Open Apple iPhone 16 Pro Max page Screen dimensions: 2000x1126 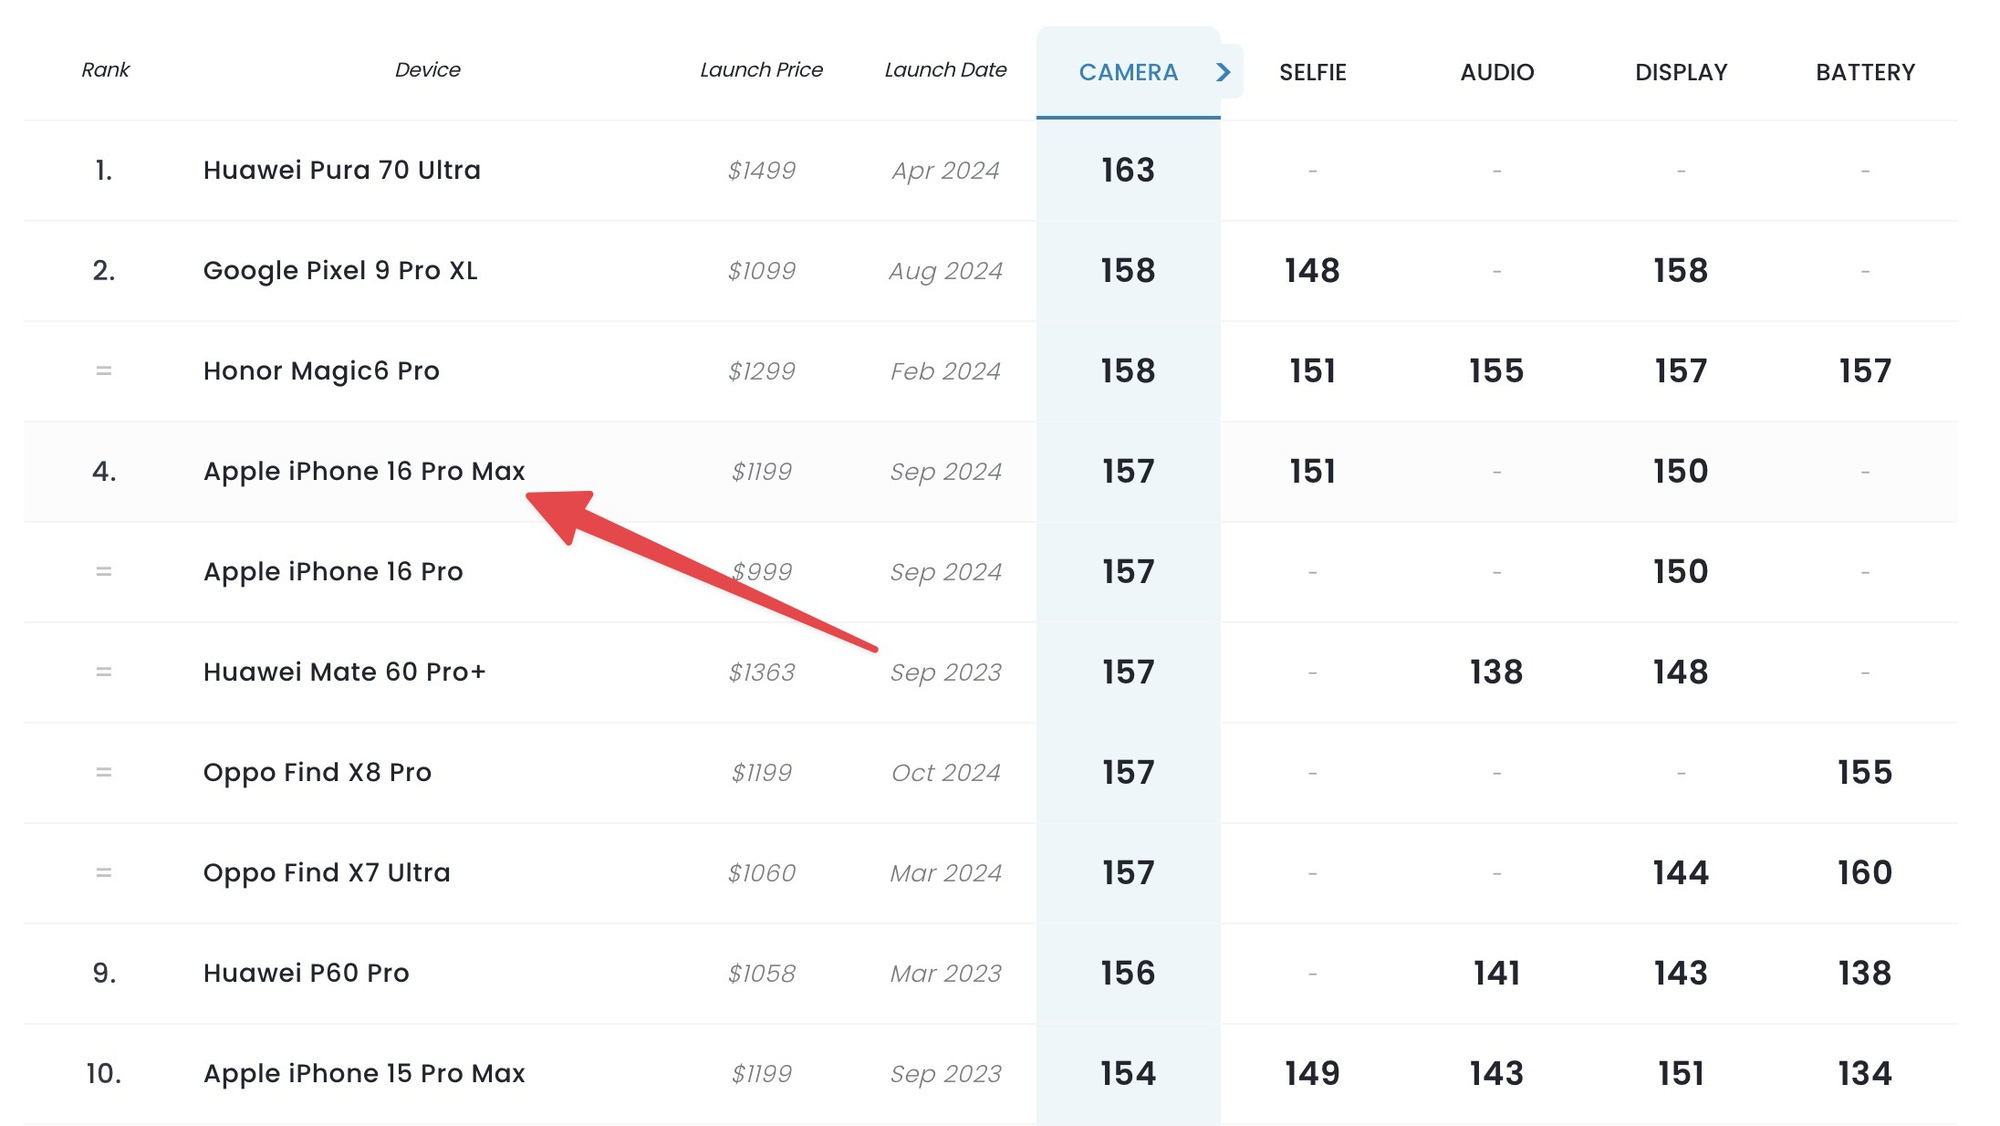tap(364, 471)
